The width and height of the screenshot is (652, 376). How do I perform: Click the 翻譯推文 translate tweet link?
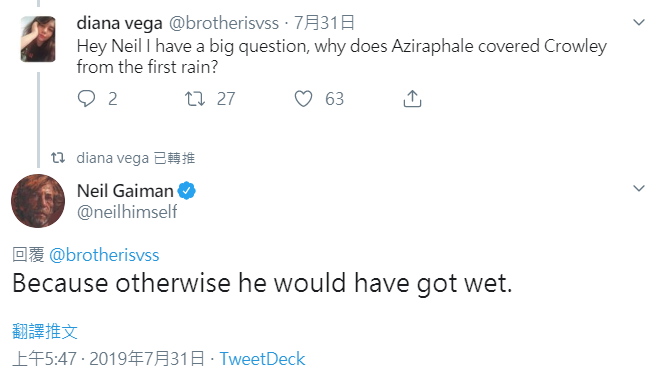click(x=45, y=331)
